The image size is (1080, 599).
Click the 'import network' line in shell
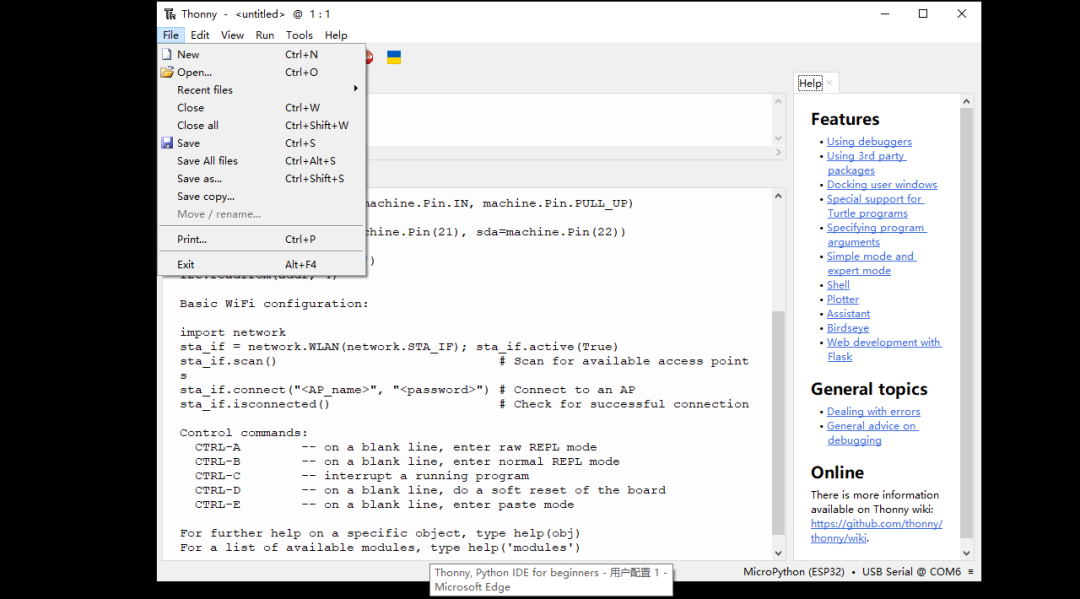pos(233,332)
